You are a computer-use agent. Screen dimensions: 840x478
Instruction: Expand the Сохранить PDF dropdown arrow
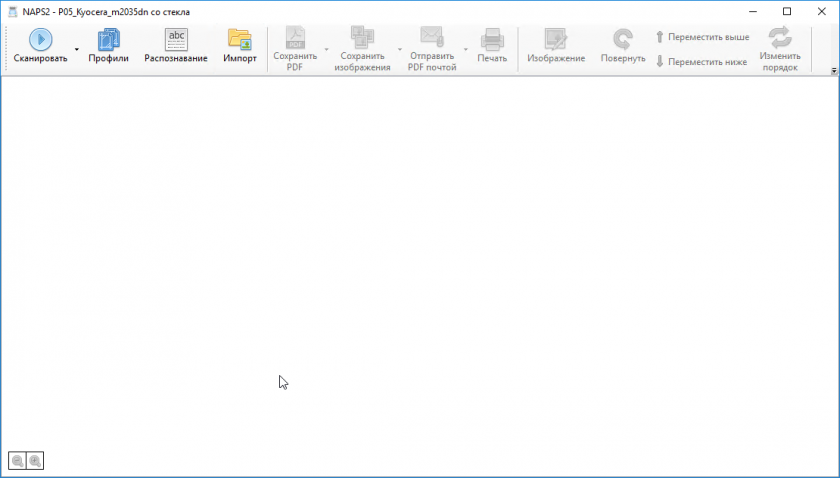[x=326, y=49]
